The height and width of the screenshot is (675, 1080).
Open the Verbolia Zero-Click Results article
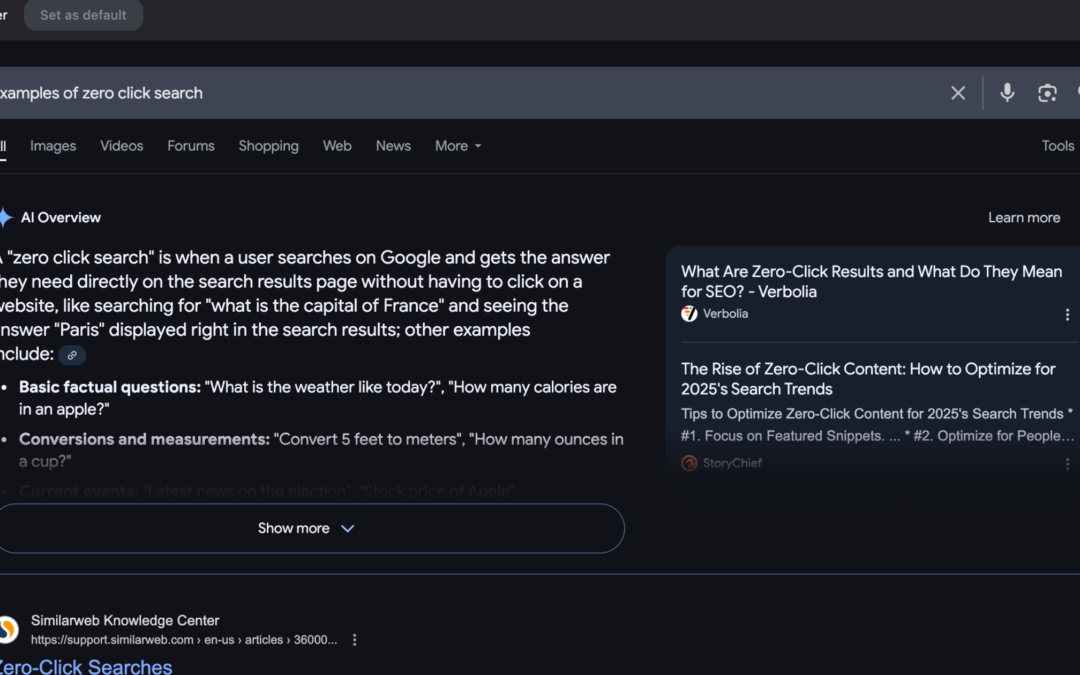pos(871,281)
